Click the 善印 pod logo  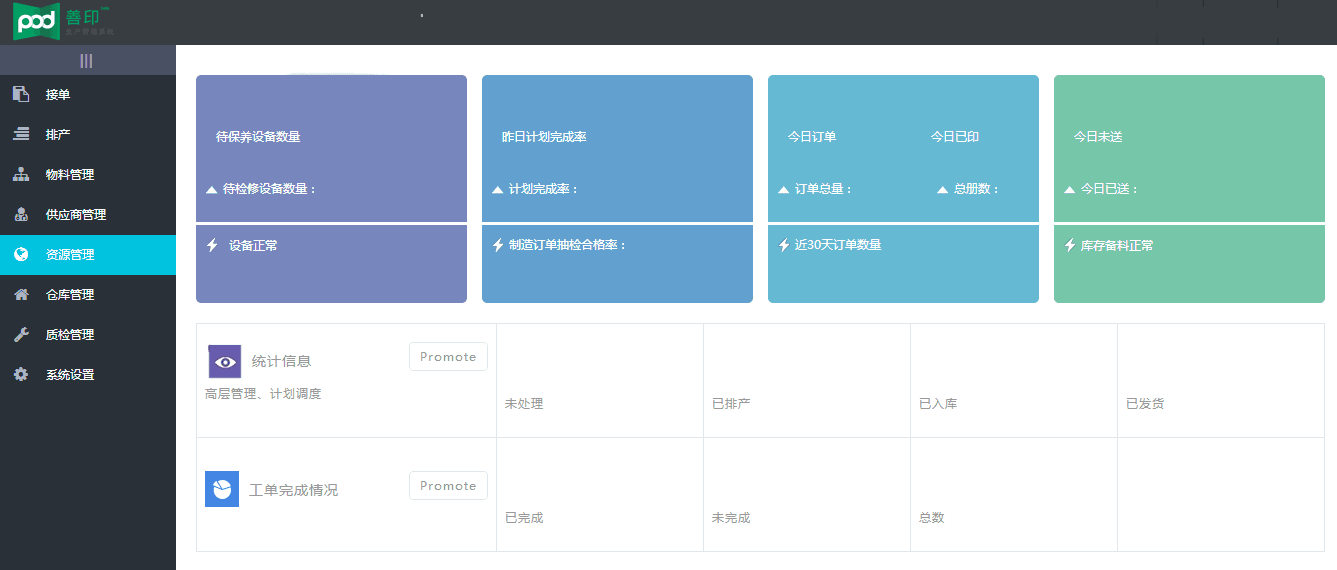point(62,21)
